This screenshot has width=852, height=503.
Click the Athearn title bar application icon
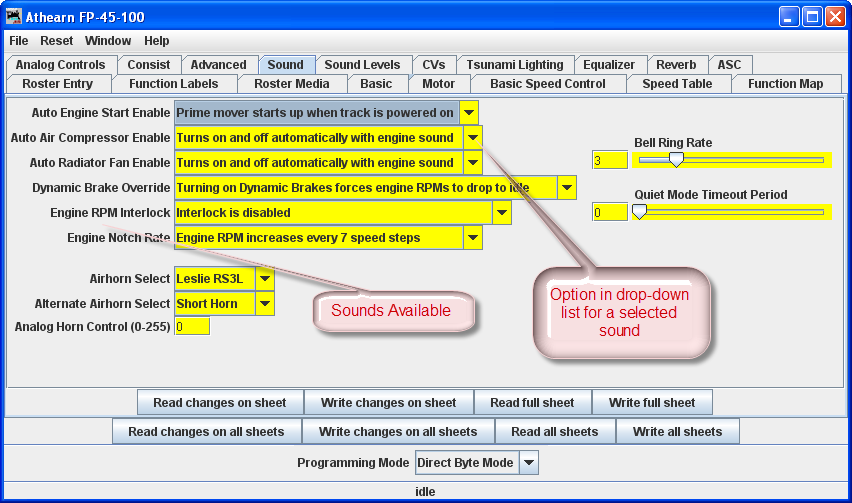14,16
